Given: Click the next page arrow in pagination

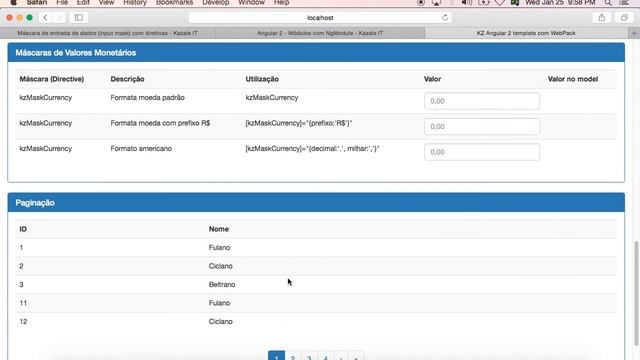Looking at the screenshot, I should click(x=341, y=356).
